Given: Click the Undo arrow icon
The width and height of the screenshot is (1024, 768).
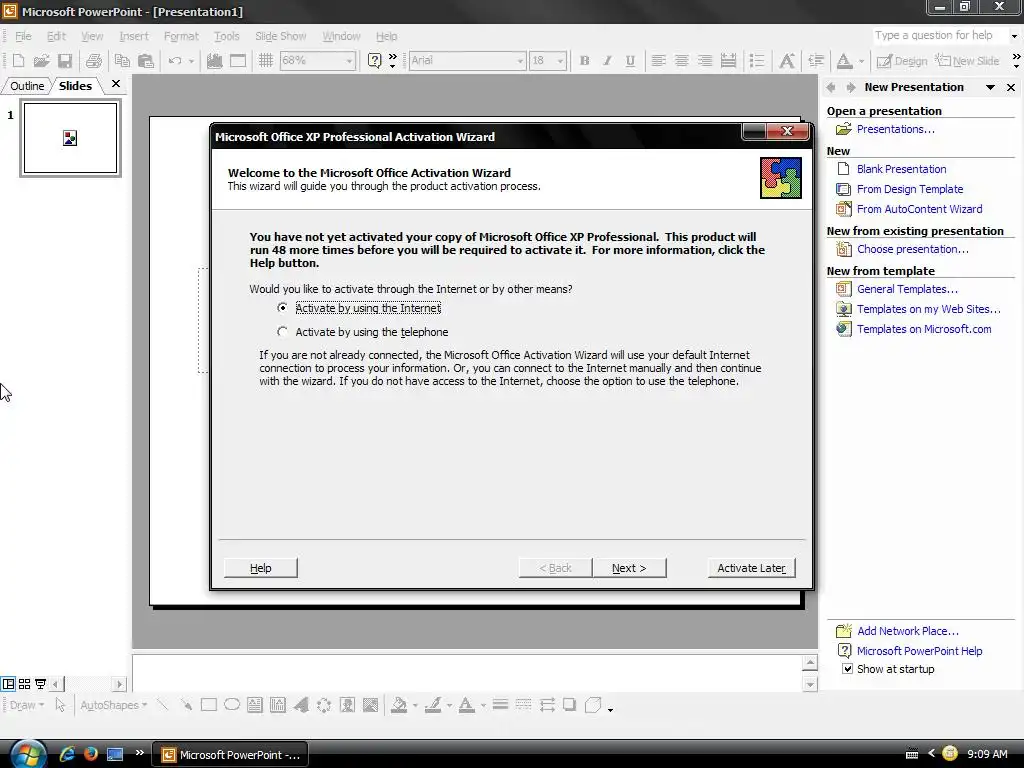Looking at the screenshot, I should pyautogui.click(x=174, y=61).
